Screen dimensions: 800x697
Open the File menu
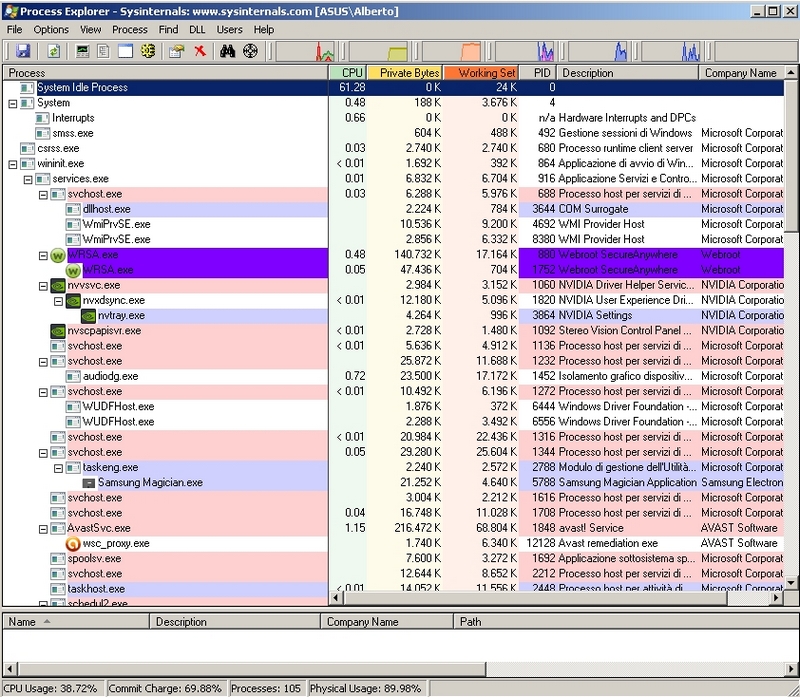click(14, 30)
